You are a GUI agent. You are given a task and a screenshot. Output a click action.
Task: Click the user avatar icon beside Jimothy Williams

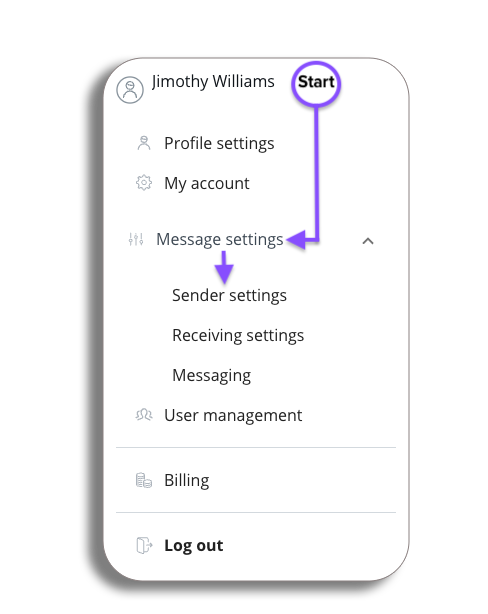(130, 90)
